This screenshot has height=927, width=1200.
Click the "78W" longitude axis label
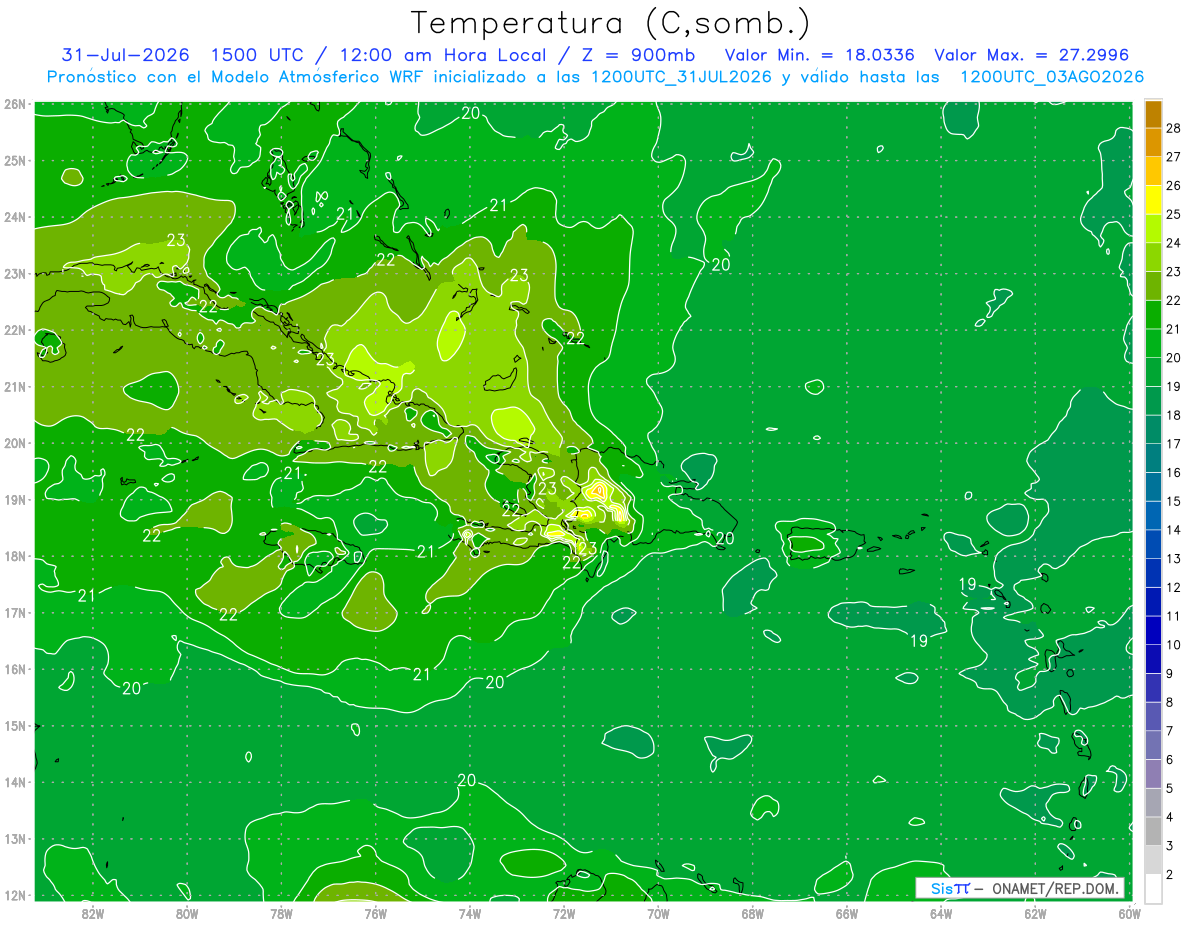point(281,913)
